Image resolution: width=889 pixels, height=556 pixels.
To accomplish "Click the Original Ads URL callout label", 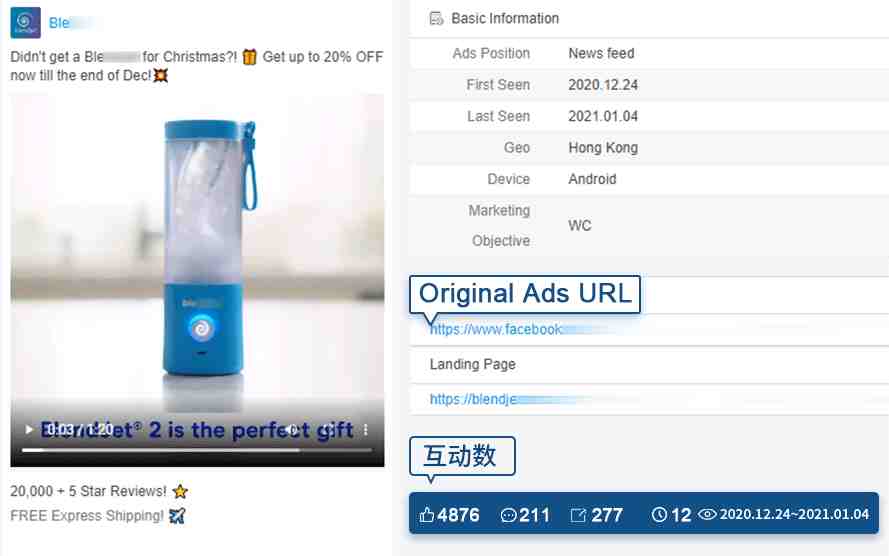I will pos(525,294).
